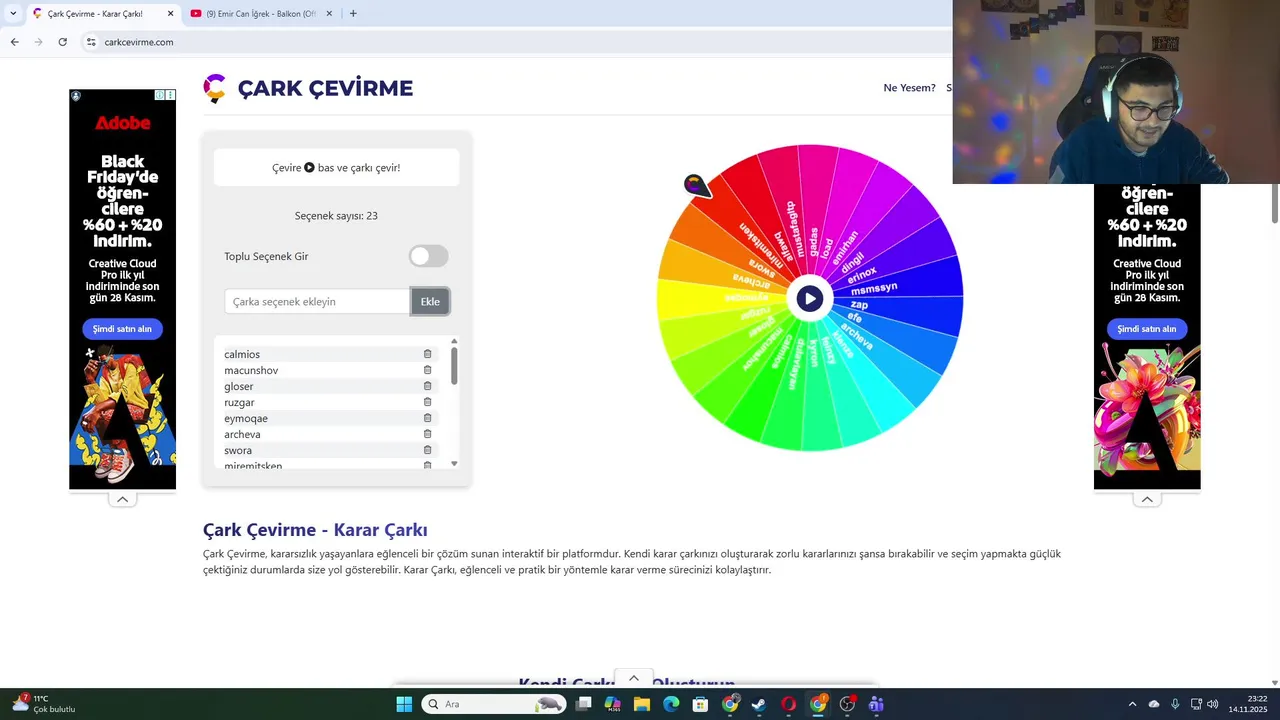Click the options list scroll-up arrow

pyautogui.click(x=454, y=341)
